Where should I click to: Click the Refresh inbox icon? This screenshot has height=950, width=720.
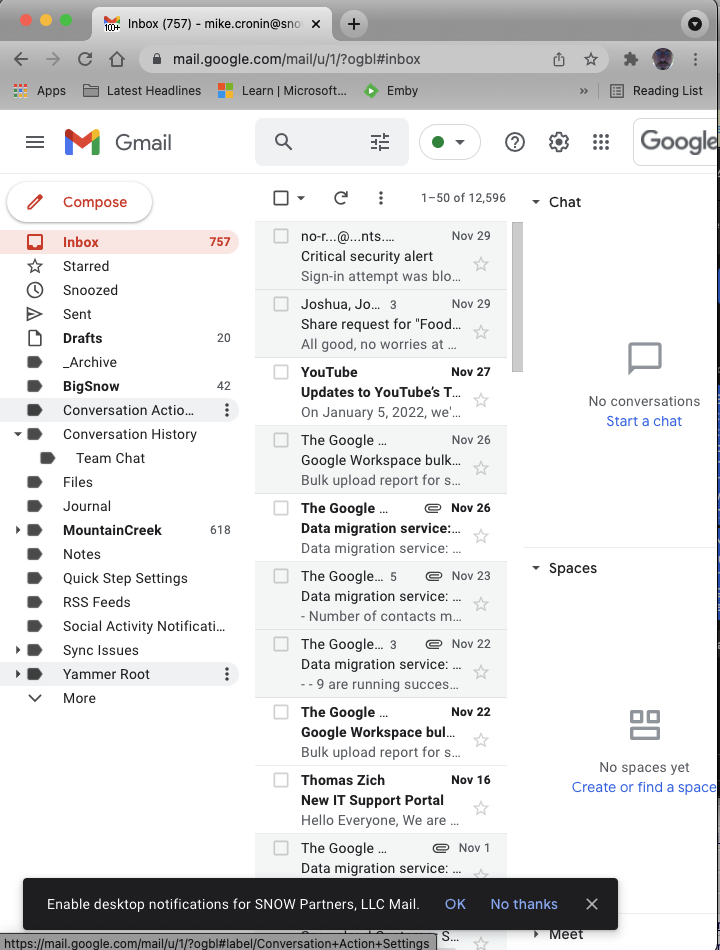[x=341, y=198]
